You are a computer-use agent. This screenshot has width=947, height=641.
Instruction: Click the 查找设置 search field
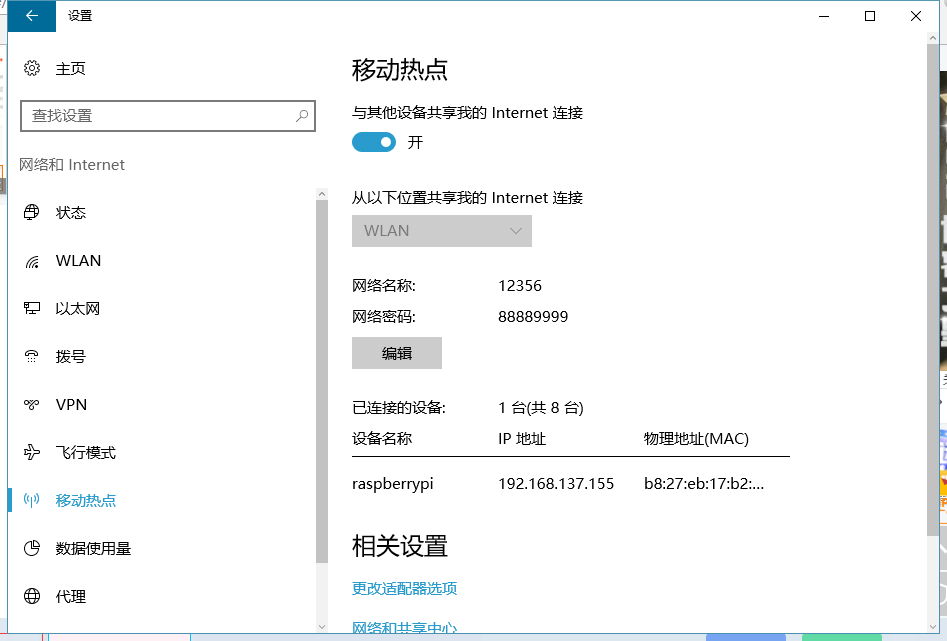[x=168, y=115]
